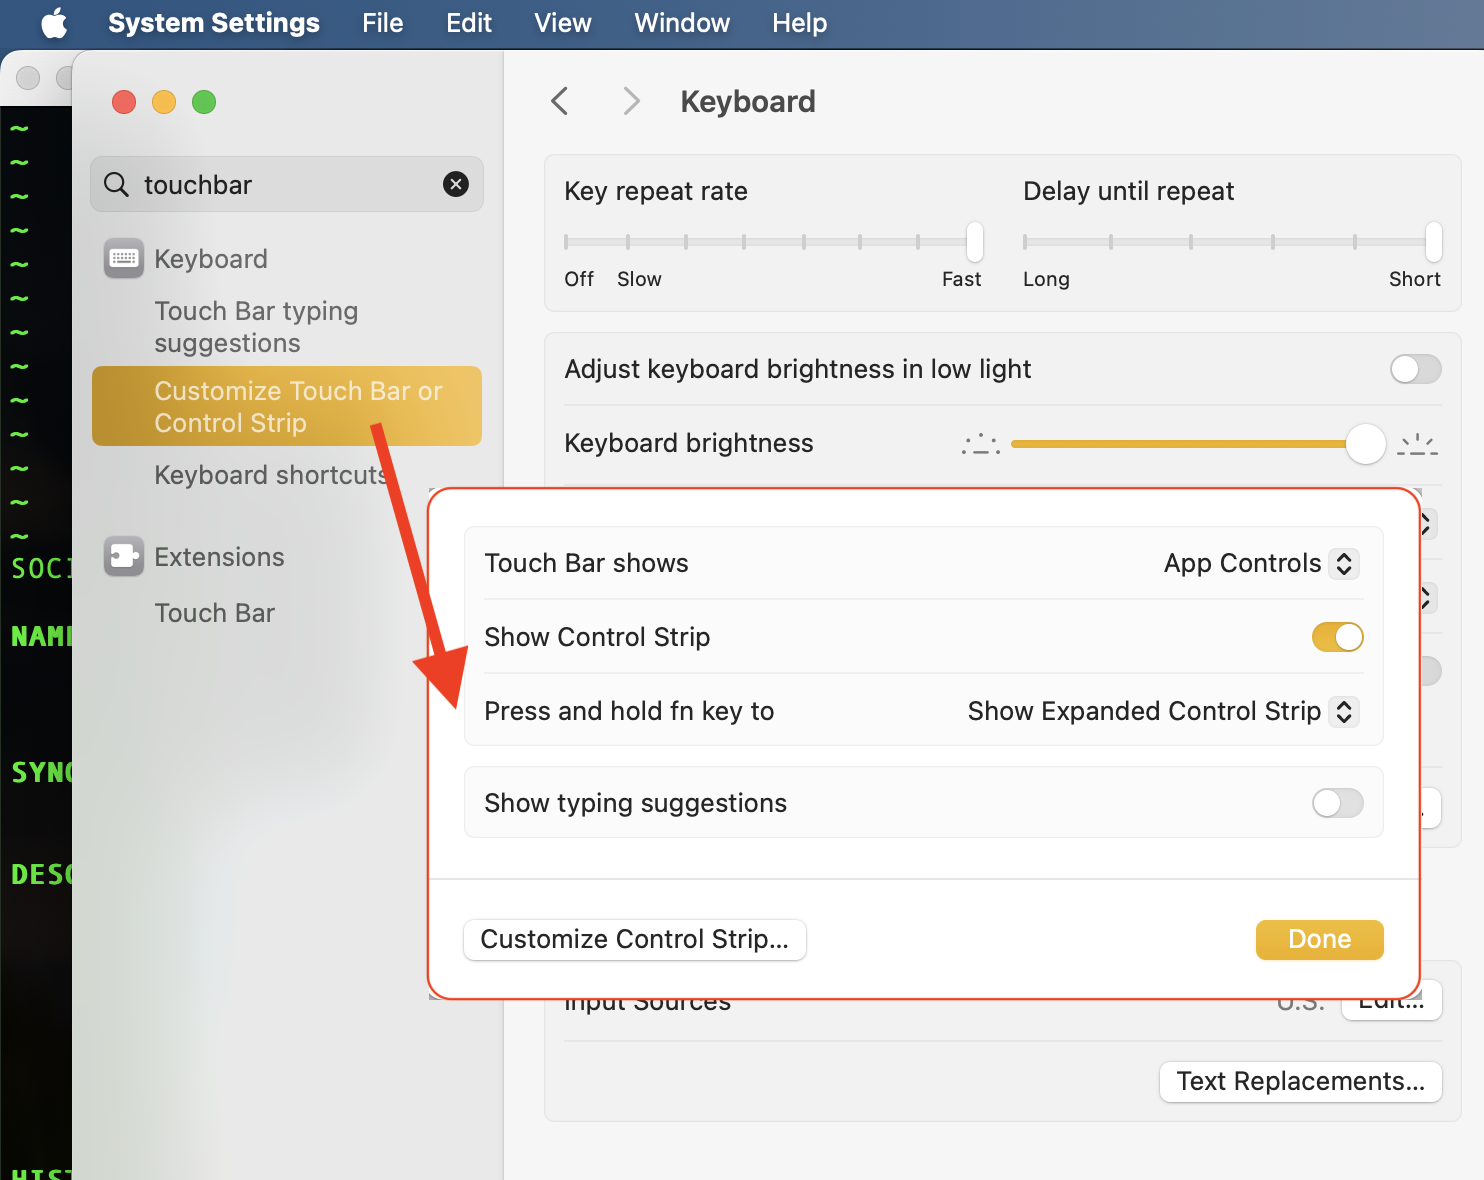This screenshot has width=1484, height=1180.
Task: Open the Window menu
Action: click(x=681, y=22)
